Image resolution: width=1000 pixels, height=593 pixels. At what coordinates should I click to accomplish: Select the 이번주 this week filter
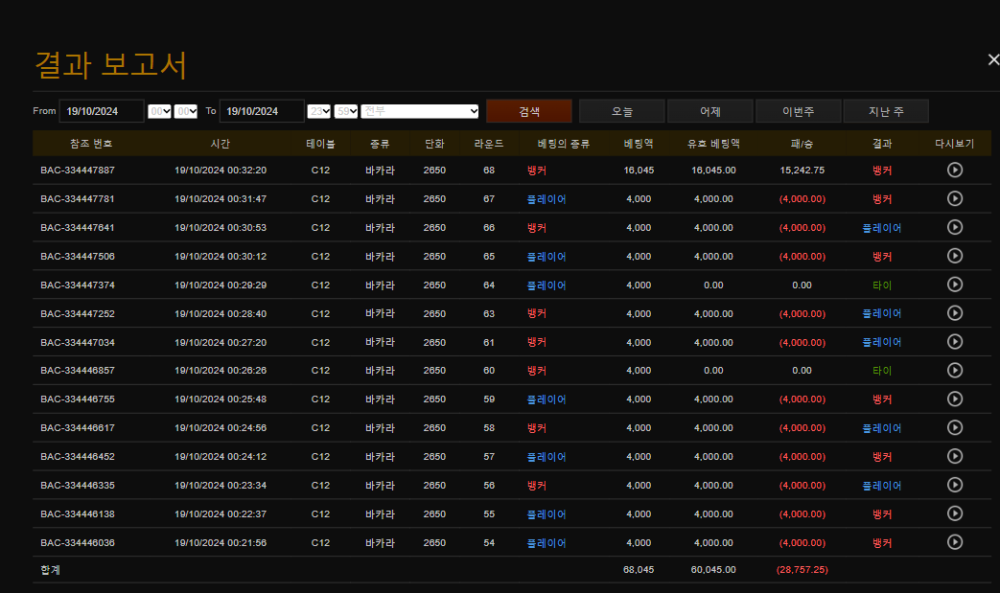click(x=798, y=111)
